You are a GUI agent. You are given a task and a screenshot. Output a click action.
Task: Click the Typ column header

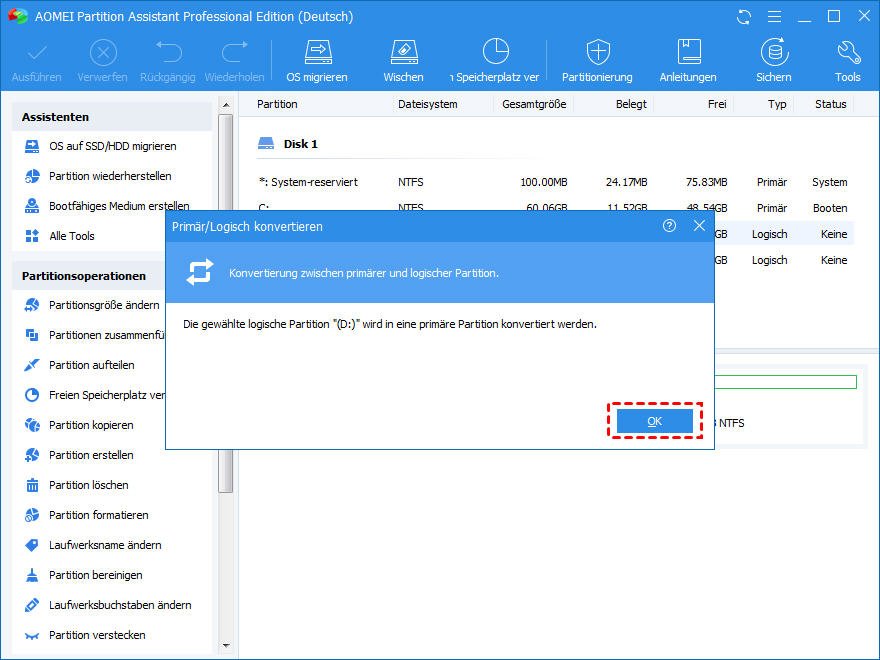777,104
